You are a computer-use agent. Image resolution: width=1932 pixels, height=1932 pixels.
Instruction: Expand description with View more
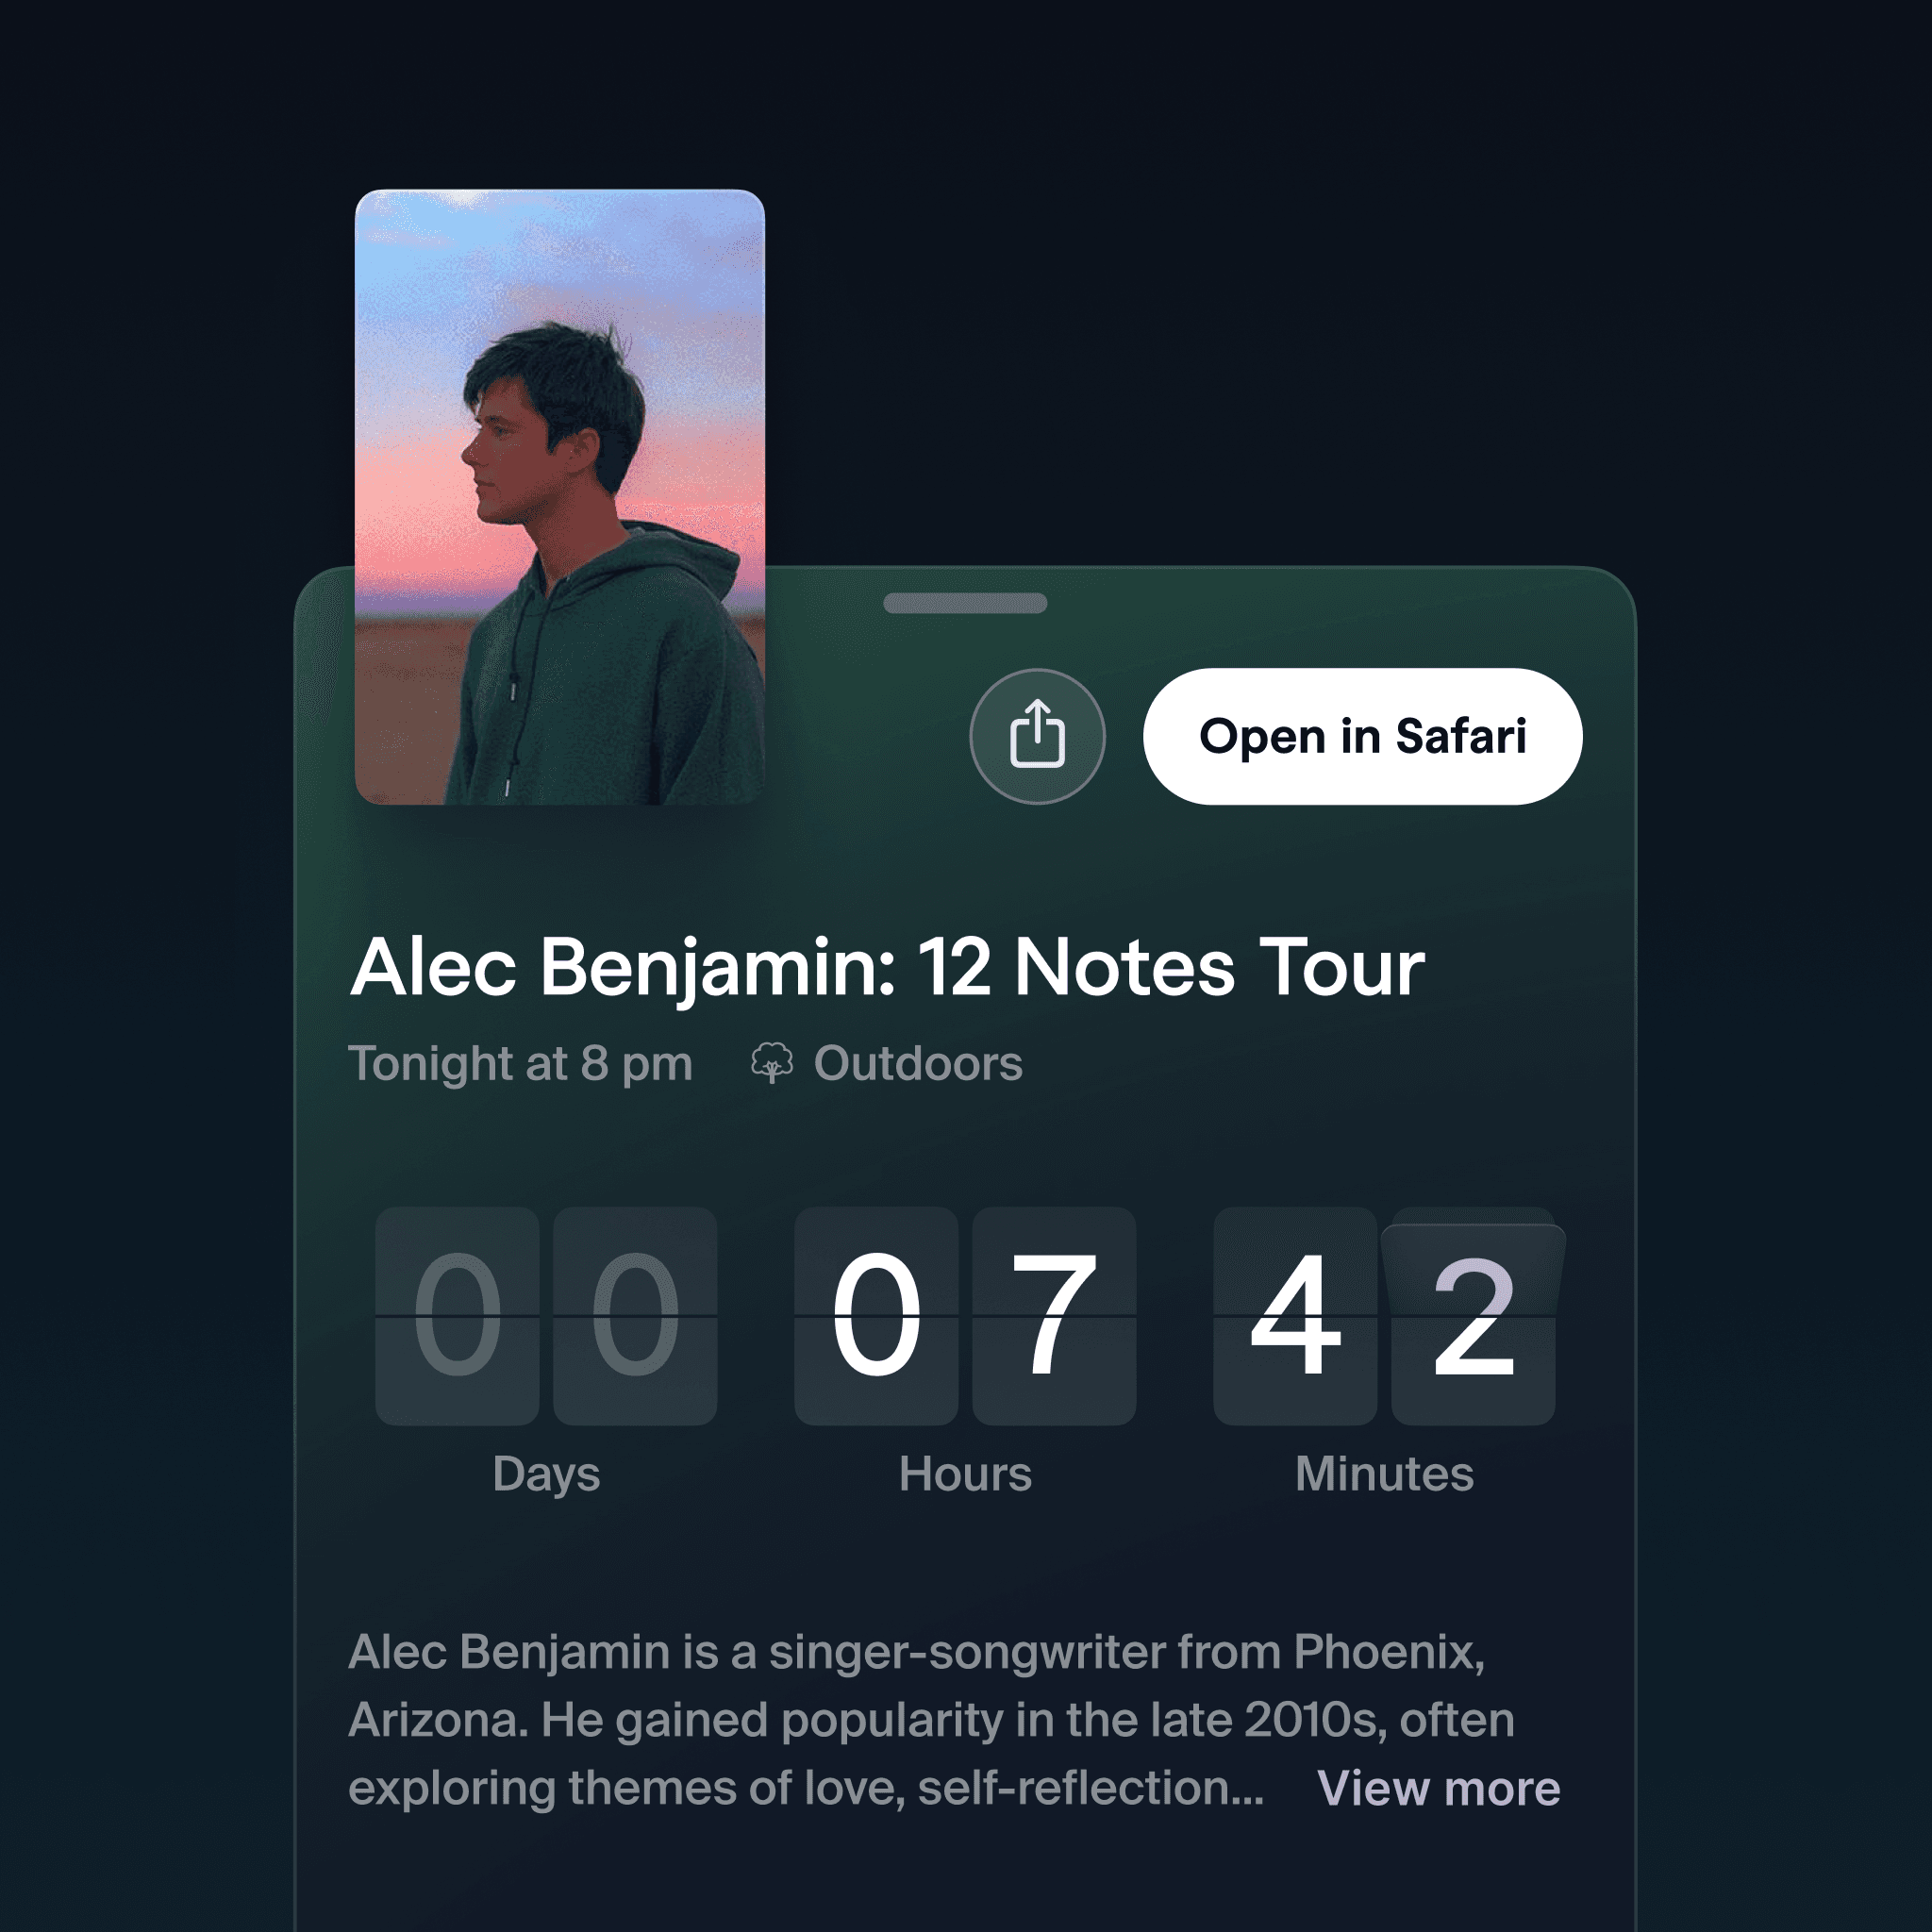(1438, 1788)
